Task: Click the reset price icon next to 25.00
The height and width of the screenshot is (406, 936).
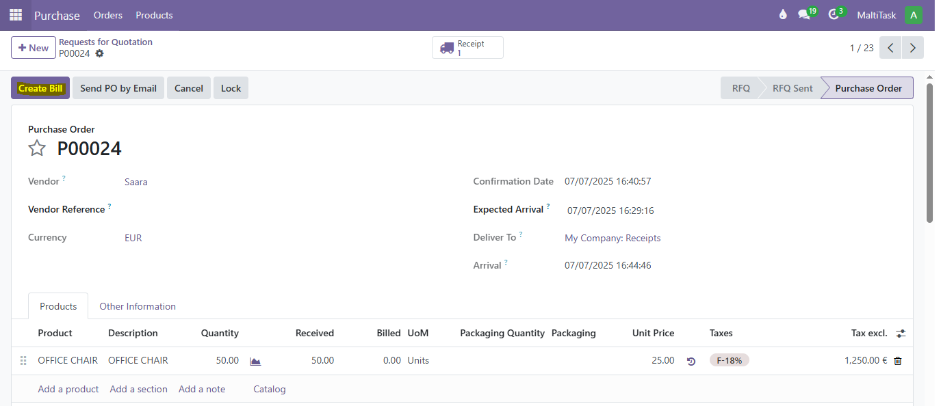Action: 691,361
